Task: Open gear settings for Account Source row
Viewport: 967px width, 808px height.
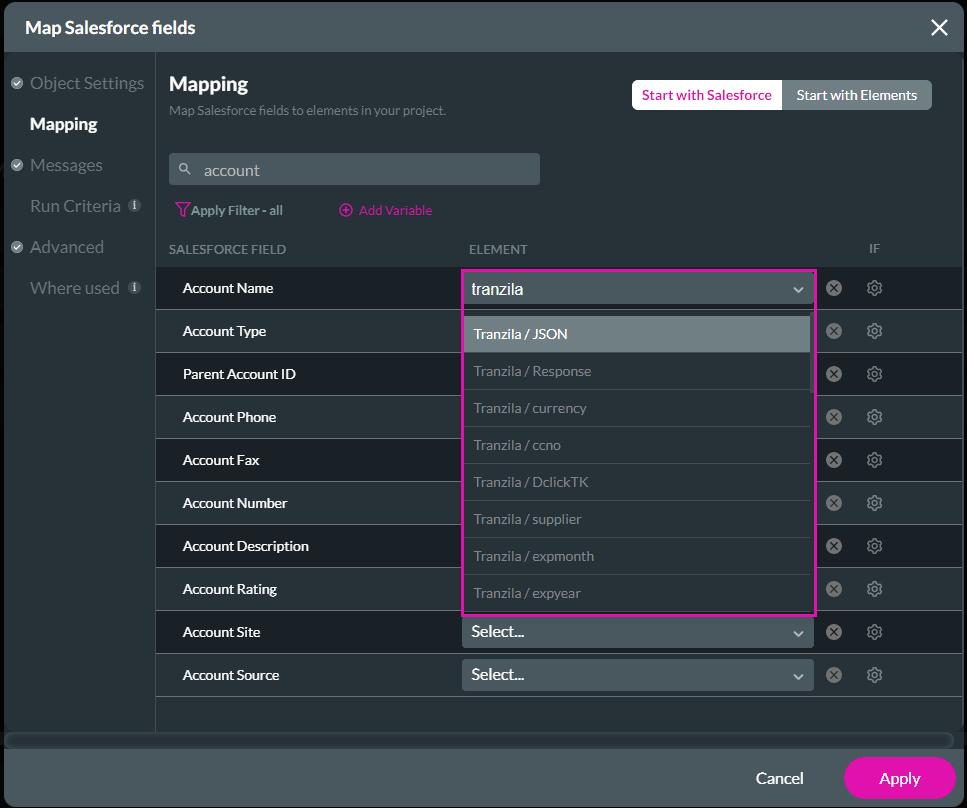Action: click(874, 675)
